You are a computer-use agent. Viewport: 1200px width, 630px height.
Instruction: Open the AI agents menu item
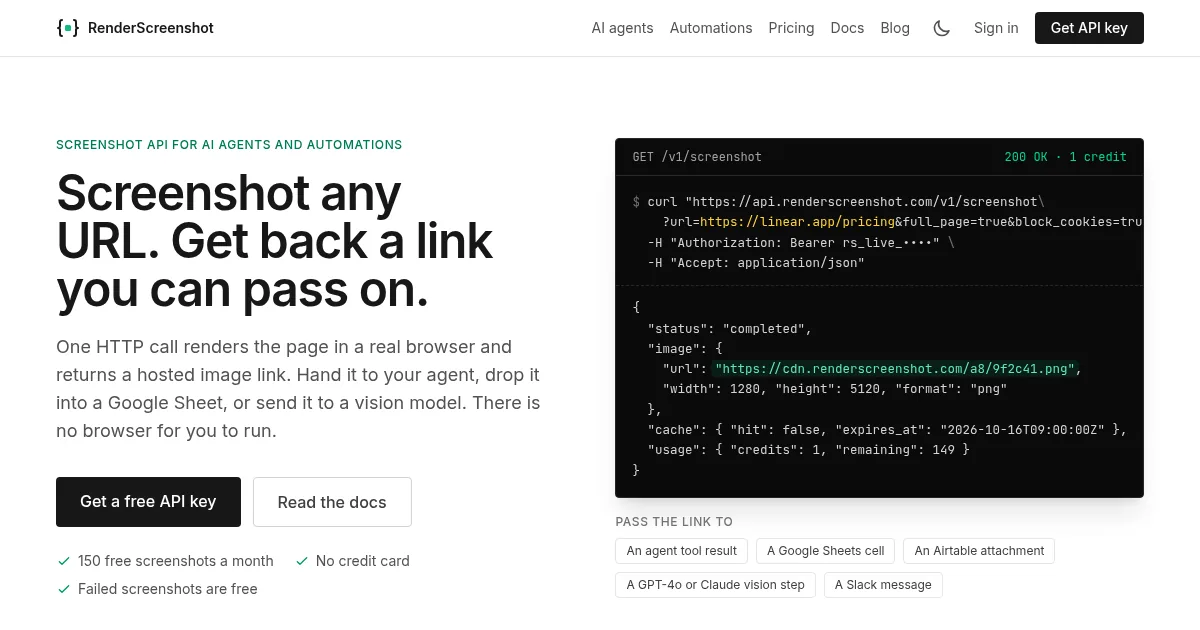622,28
